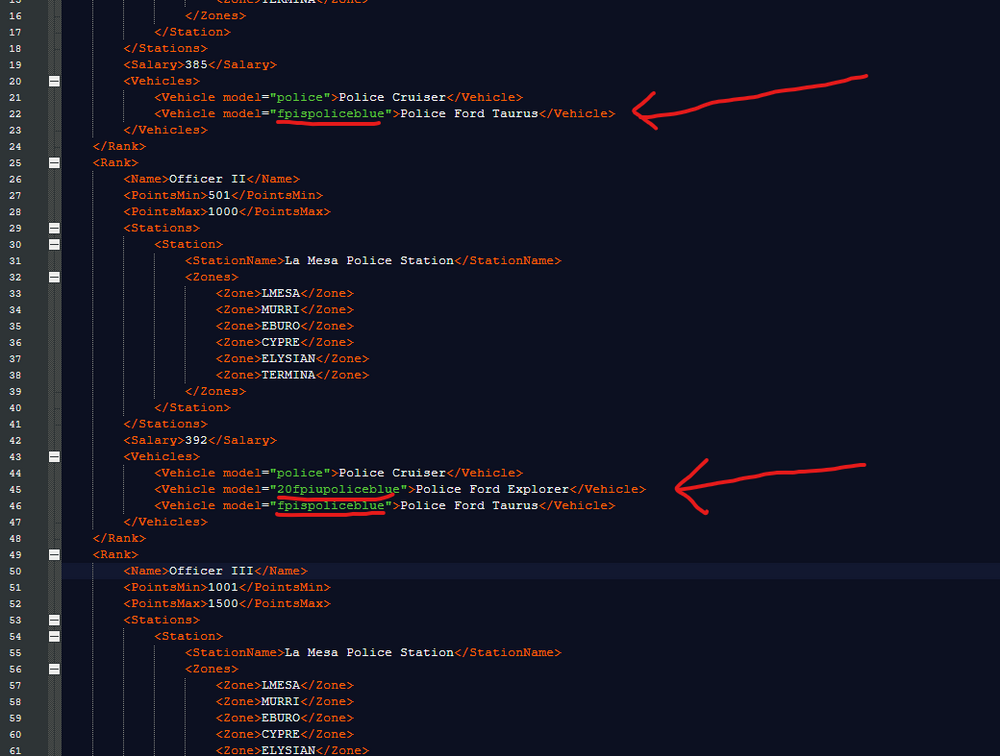The width and height of the screenshot is (1000, 756).
Task: Collapse the Rank element on line 25
Action: pyautogui.click(x=54, y=162)
